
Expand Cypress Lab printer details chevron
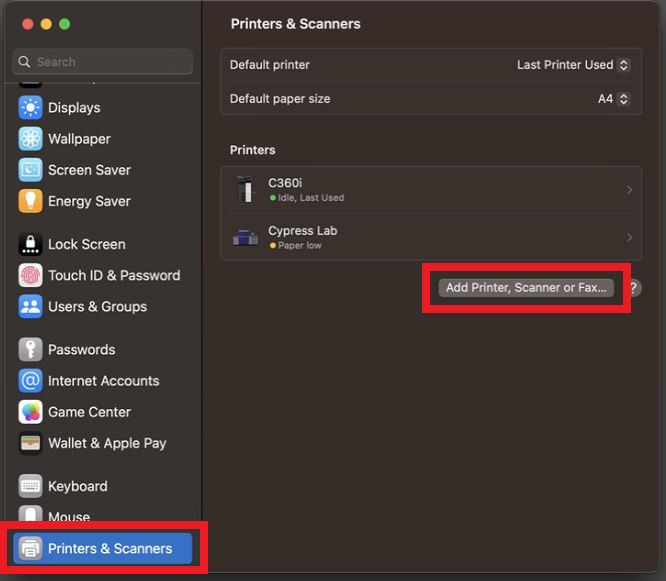(x=629, y=237)
